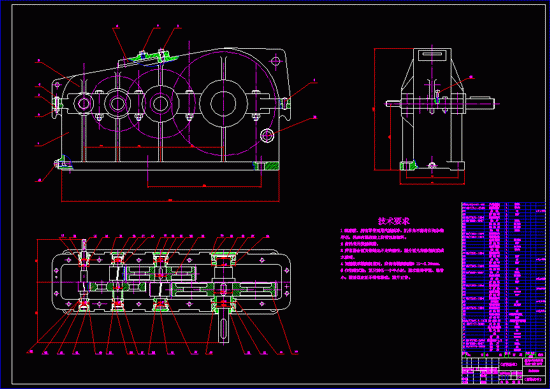This screenshot has width=550, height=389.
Task: Click the tall red vertical dimension beside side view
Action: point(375,109)
